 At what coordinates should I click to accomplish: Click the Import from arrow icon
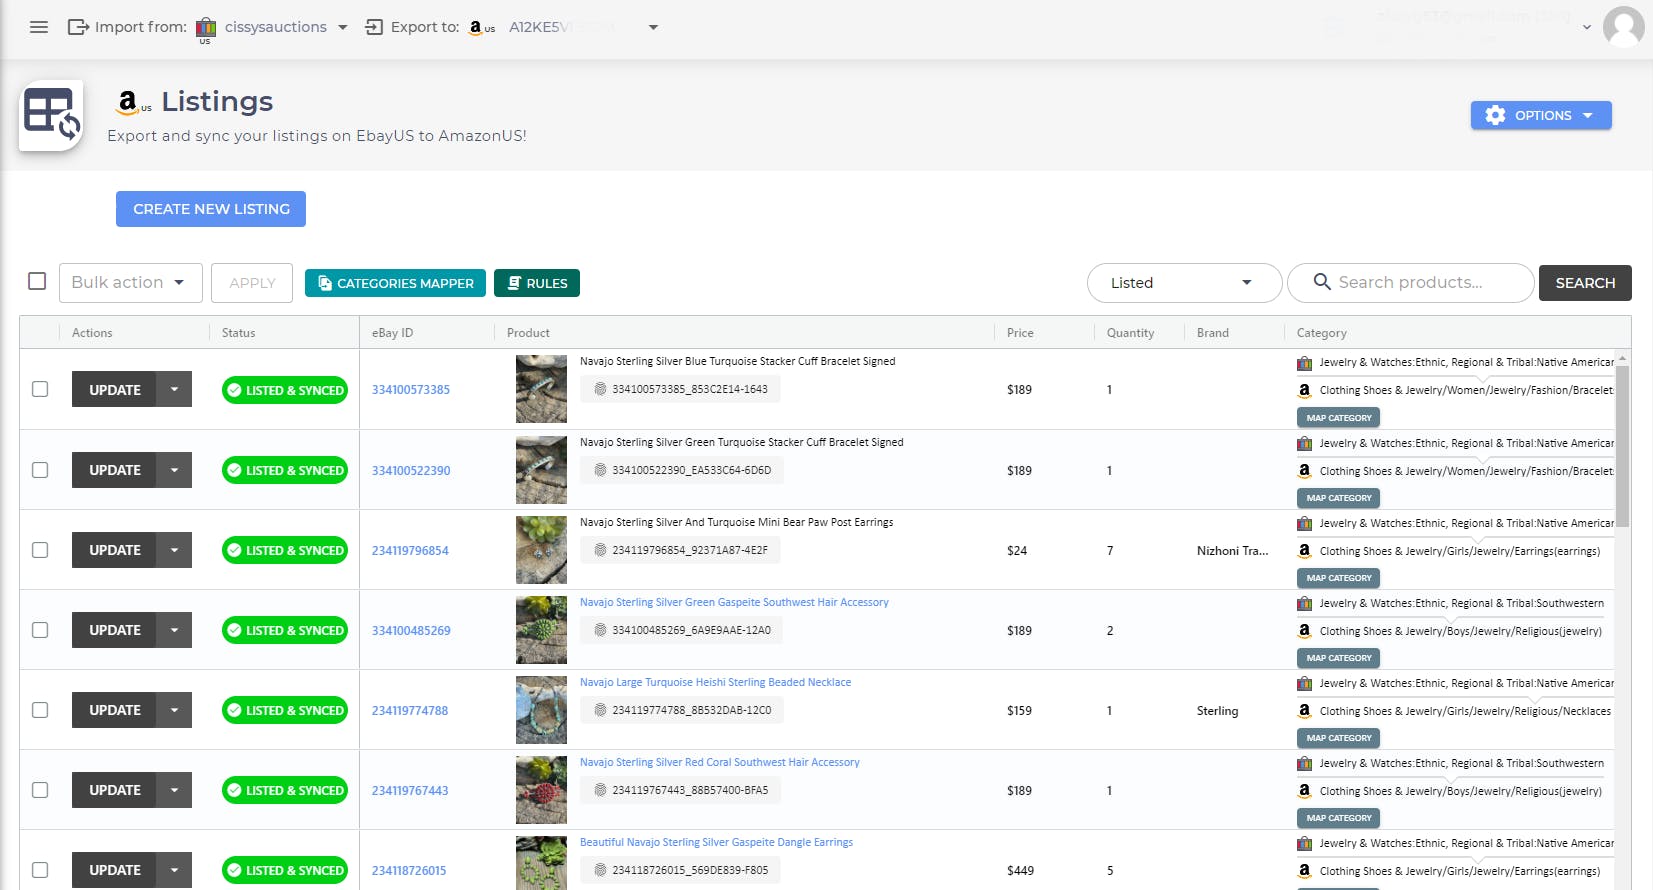point(78,27)
